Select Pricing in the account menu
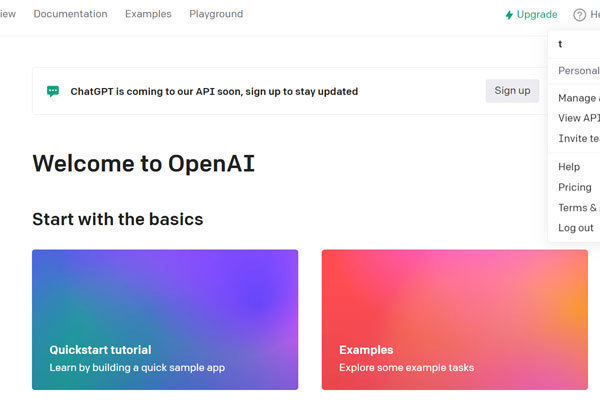 [x=574, y=187]
